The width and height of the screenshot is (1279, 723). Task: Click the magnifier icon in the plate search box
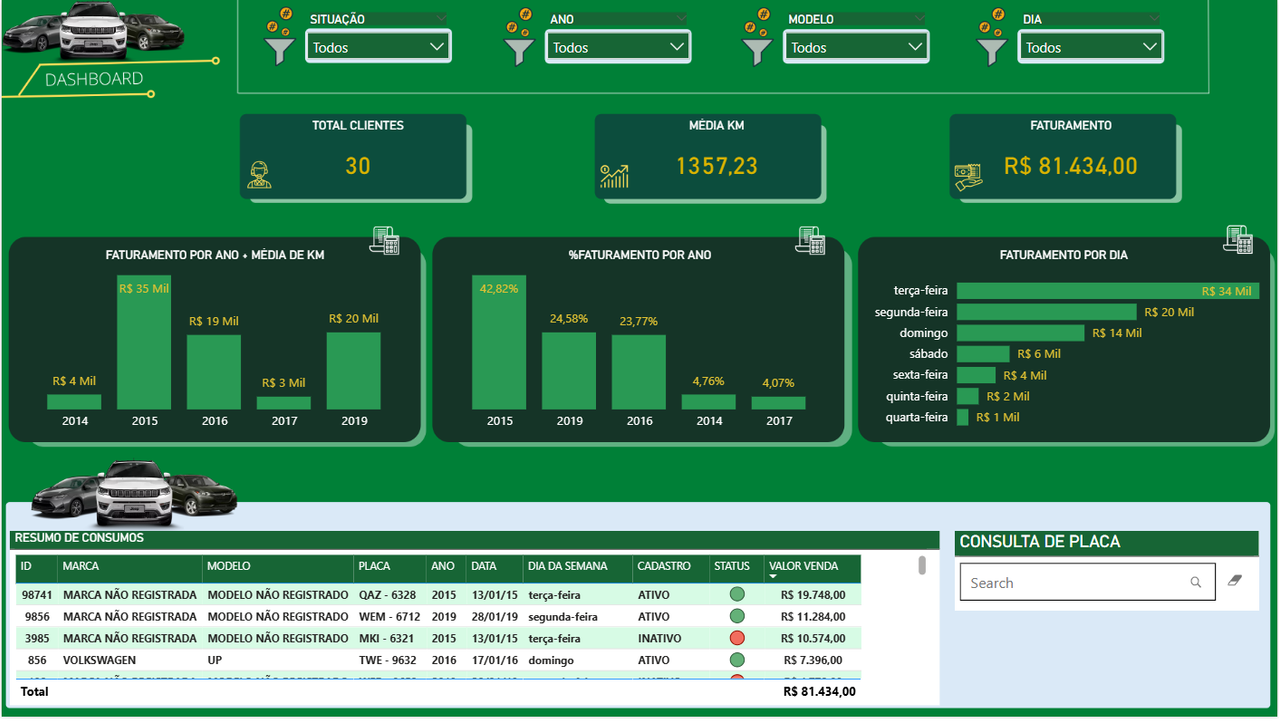tap(1196, 582)
